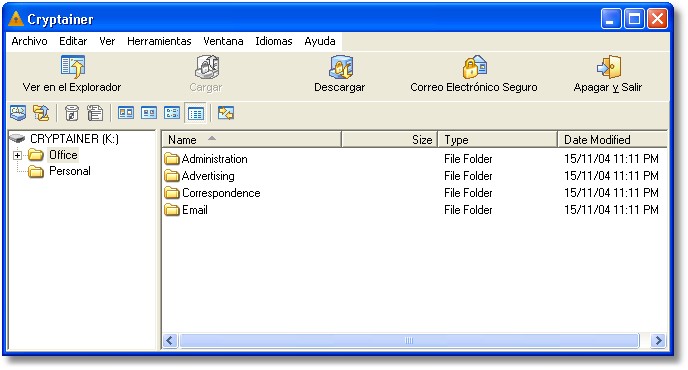Open the Idiomas menu
Screen dimensions: 688x370
(274, 41)
